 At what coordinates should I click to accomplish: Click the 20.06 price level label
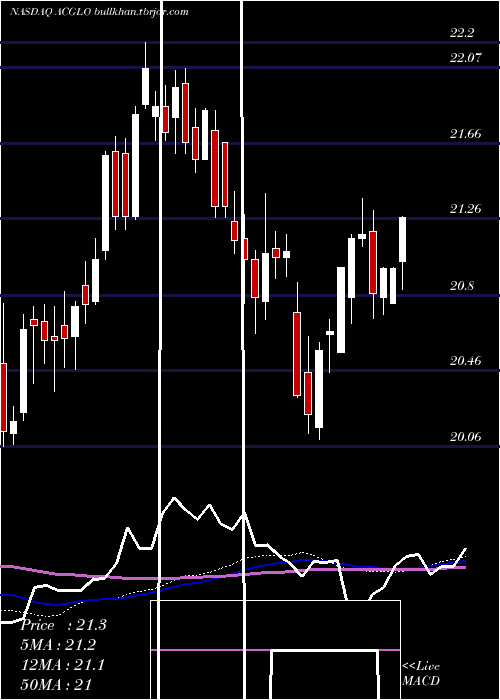466,436
